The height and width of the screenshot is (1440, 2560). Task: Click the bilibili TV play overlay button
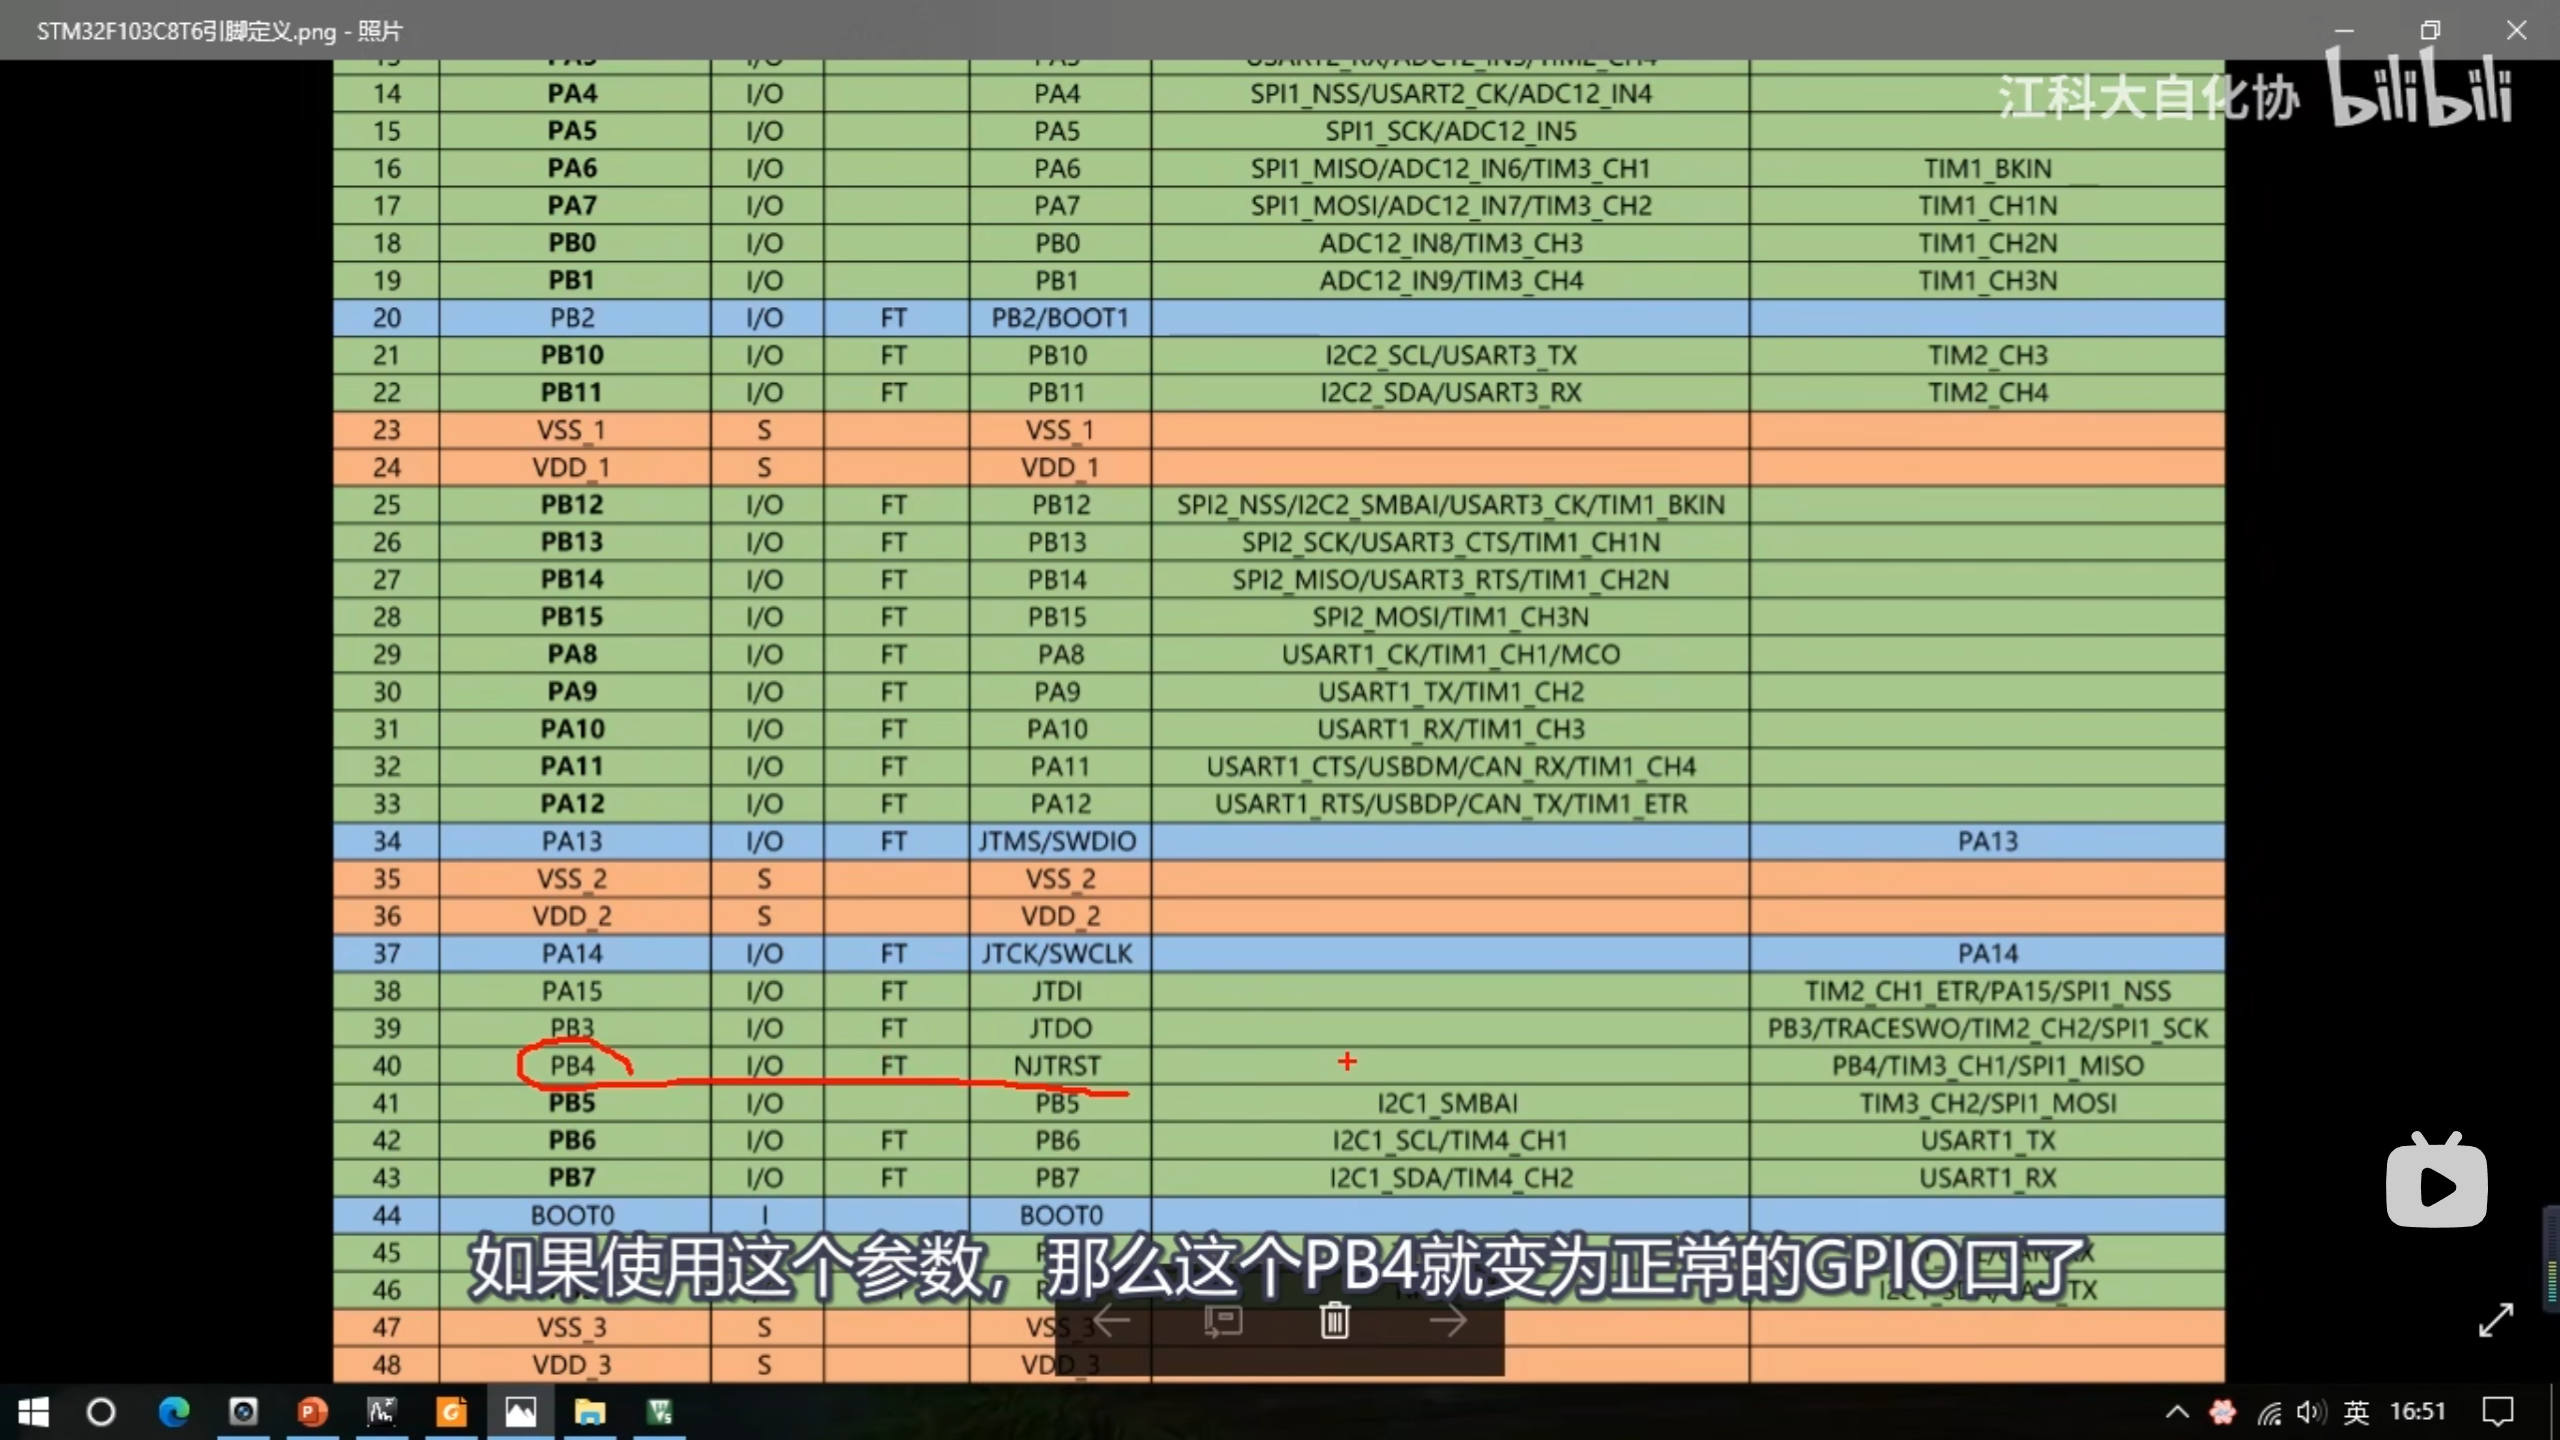click(x=2436, y=1184)
